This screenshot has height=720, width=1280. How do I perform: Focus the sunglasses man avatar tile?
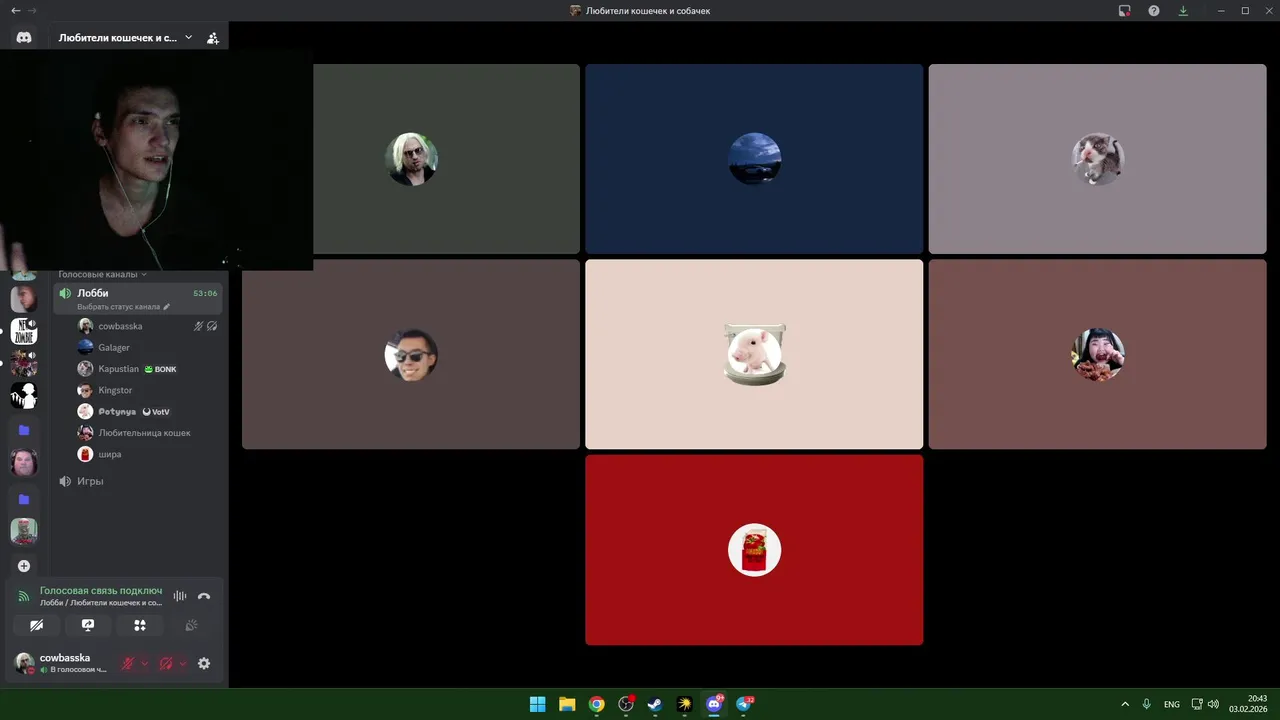(x=411, y=354)
